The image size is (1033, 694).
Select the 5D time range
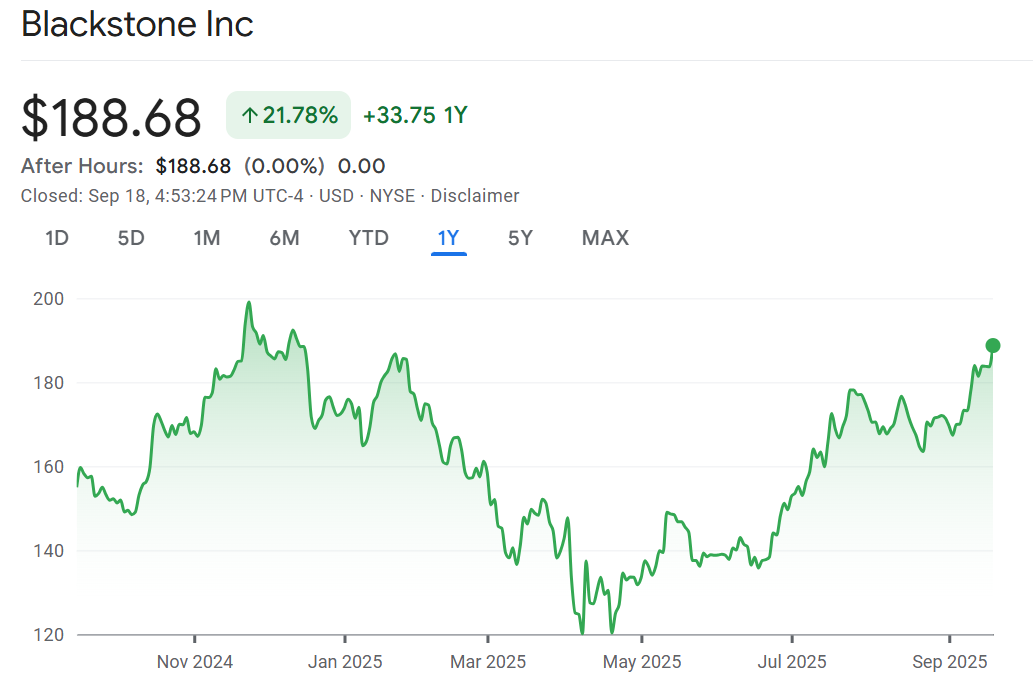coord(131,238)
